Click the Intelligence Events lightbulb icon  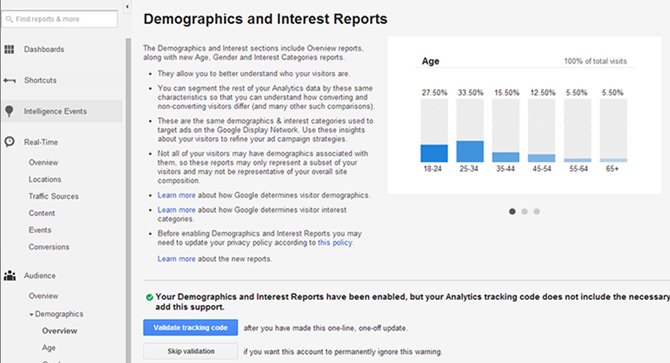click(9, 111)
